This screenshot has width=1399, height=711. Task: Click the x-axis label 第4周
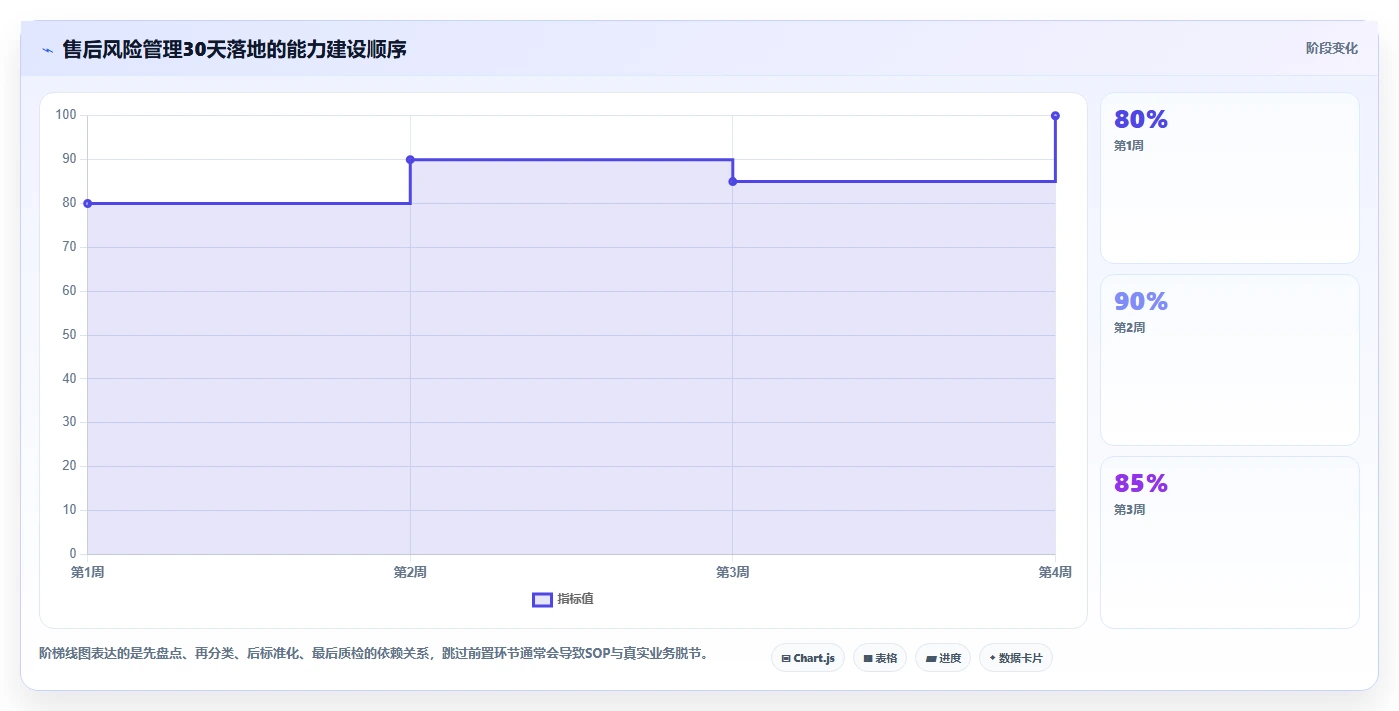pyautogui.click(x=1055, y=572)
